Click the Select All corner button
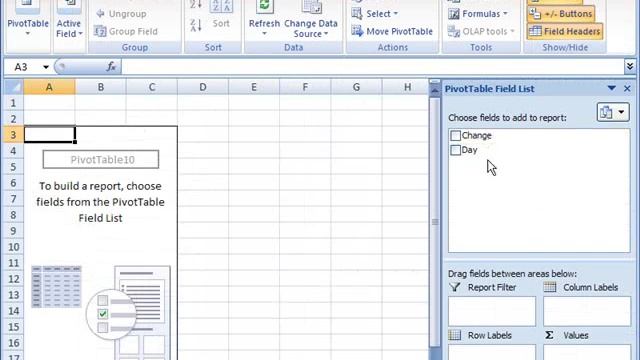This screenshot has height=360, width=640. (14, 87)
